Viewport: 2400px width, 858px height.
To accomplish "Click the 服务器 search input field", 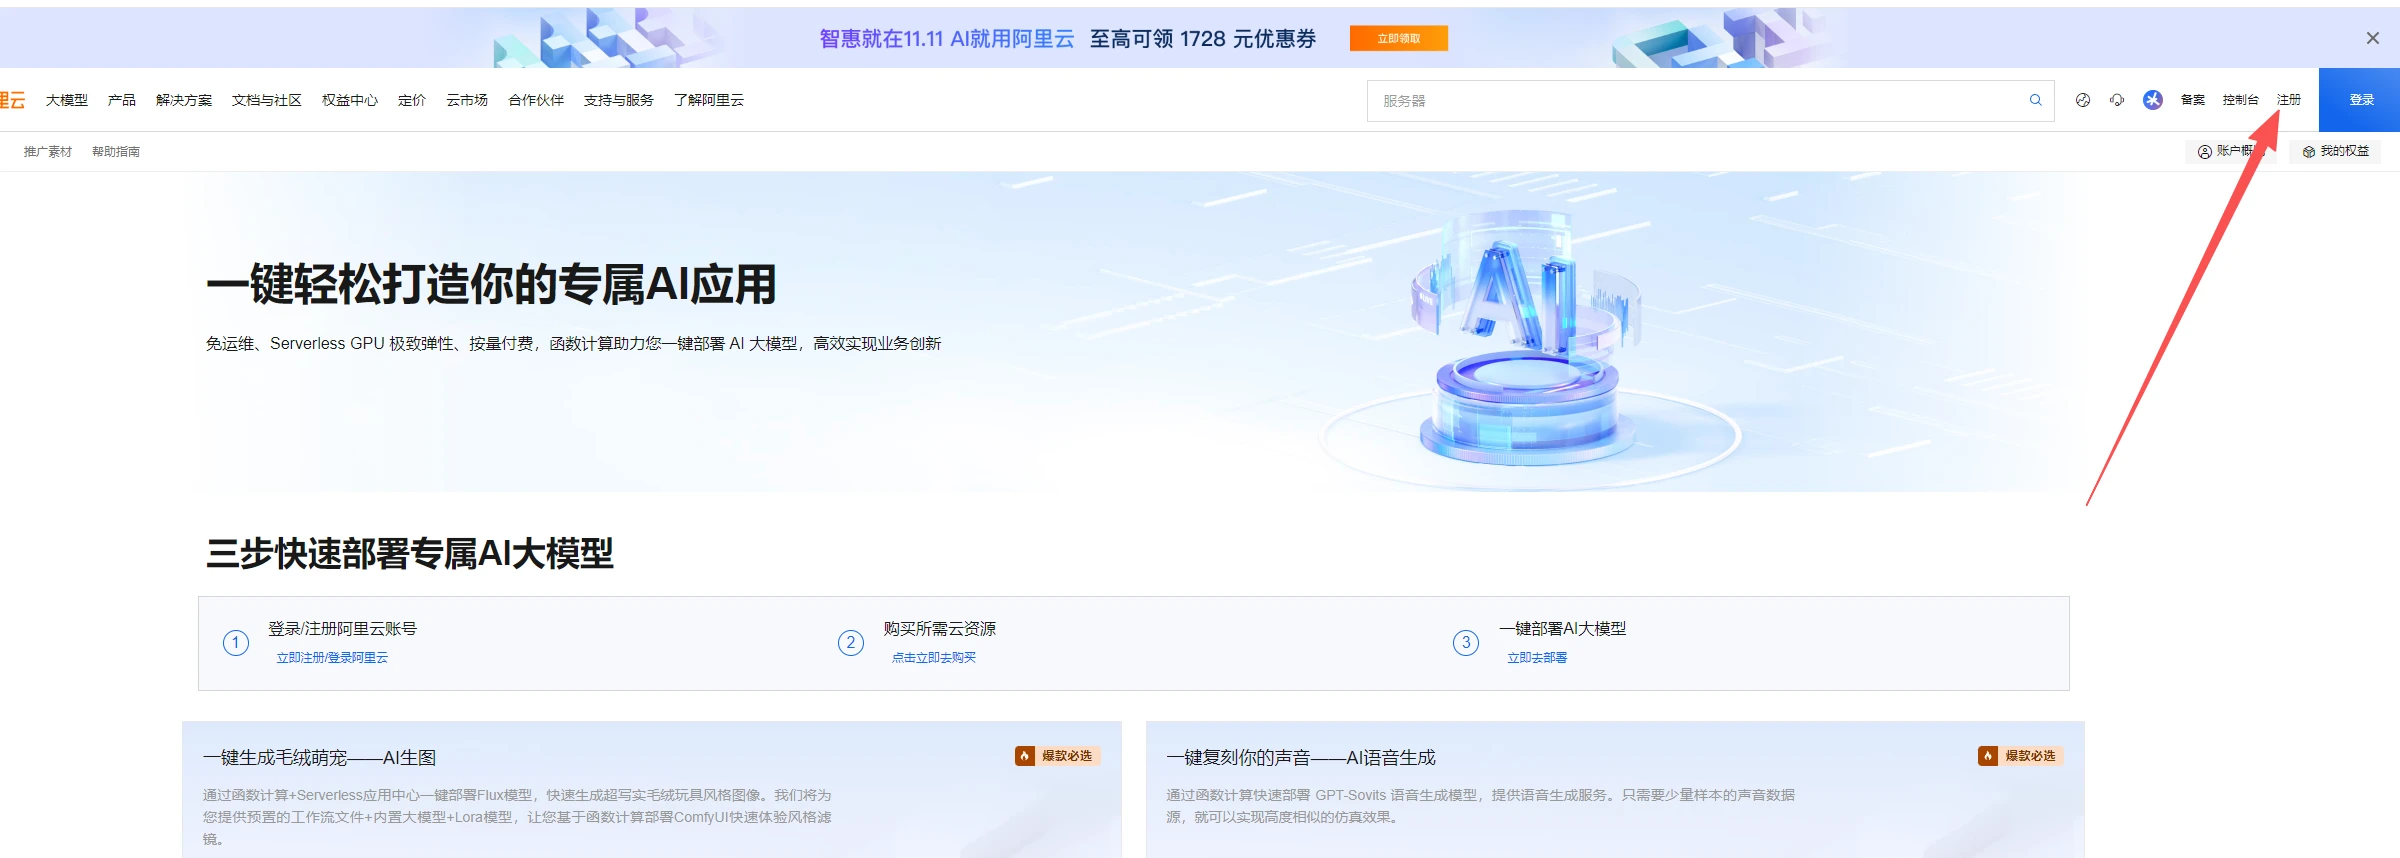I will (1690, 101).
